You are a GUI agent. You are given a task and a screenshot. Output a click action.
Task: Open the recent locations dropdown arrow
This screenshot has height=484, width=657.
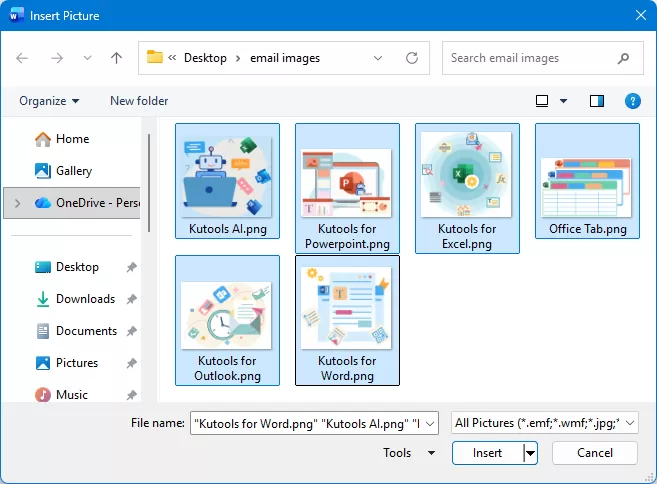87,58
